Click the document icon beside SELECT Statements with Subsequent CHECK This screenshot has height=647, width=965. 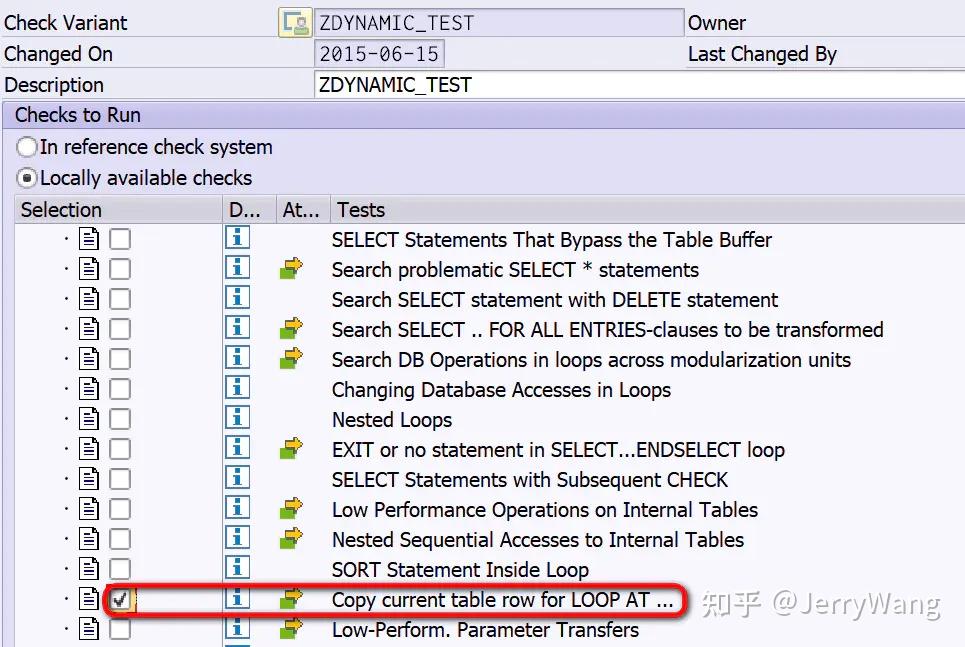[88, 479]
